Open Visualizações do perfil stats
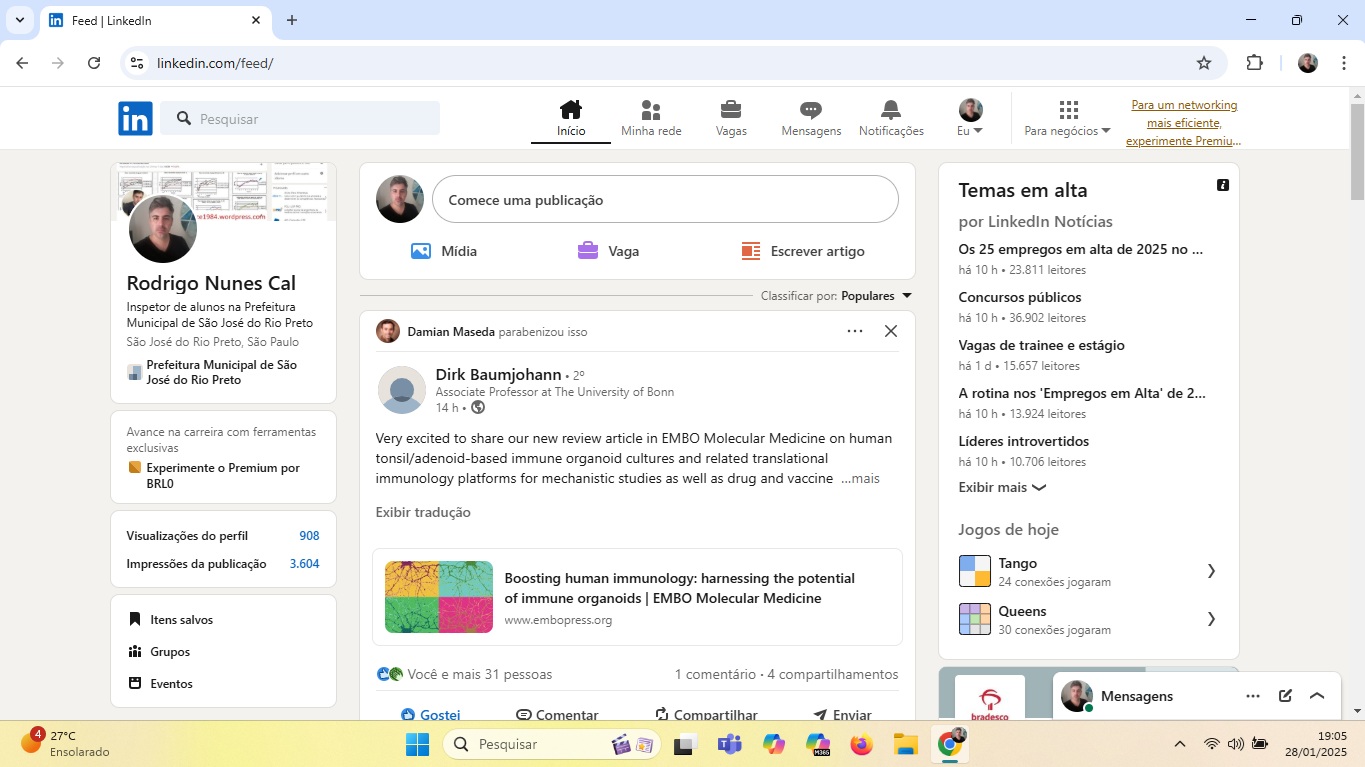1365x767 pixels. (x=223, y=535)
